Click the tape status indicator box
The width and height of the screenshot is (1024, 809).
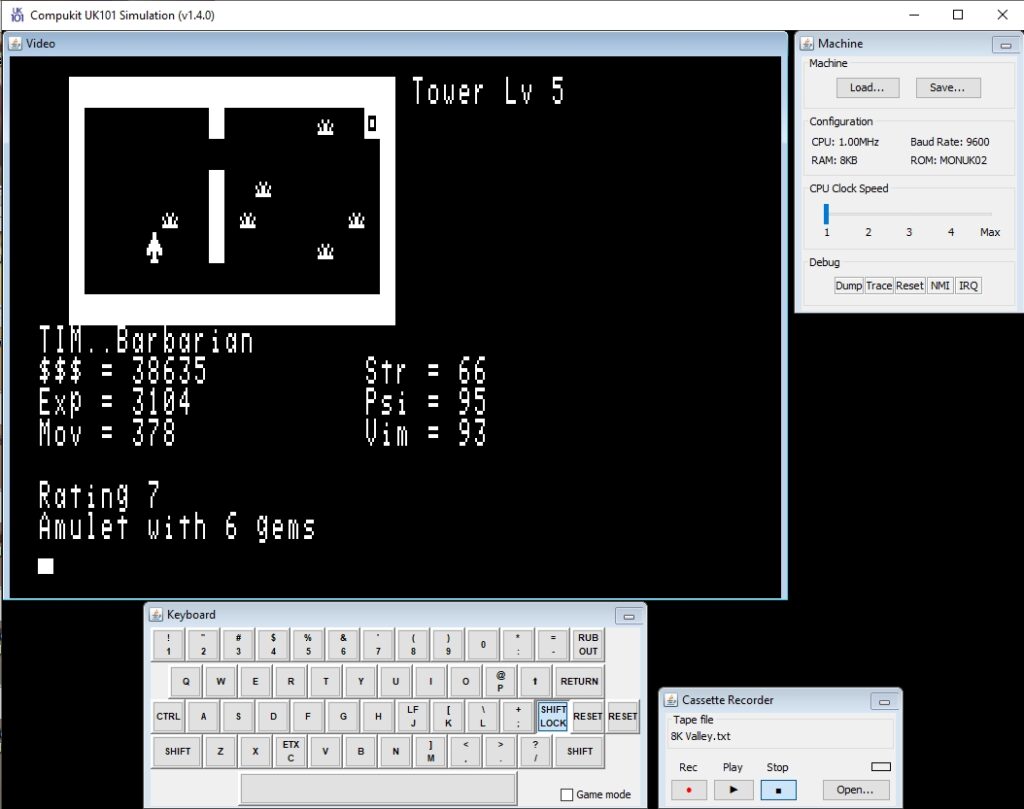coord(881,767)
